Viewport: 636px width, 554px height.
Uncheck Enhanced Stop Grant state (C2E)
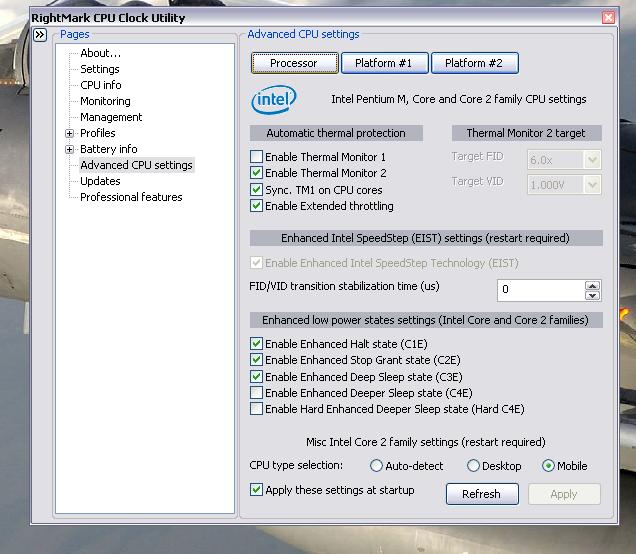coord(256,360)
